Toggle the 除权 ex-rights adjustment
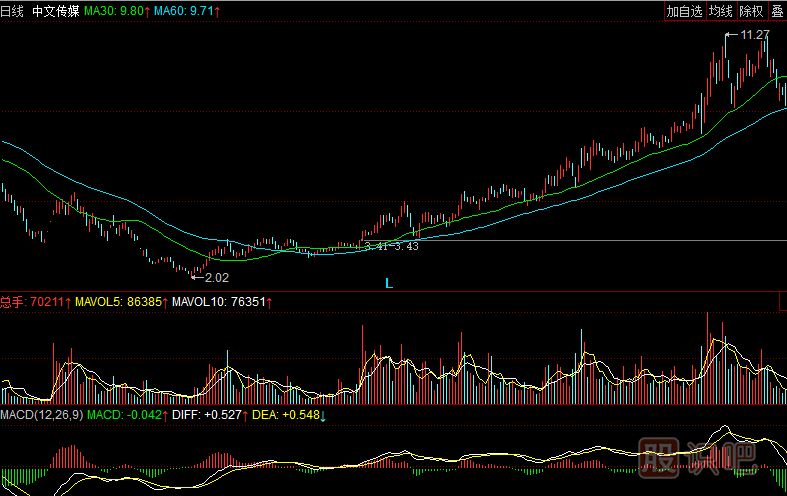This screenshot has width=787, height=496. point(751,11)
